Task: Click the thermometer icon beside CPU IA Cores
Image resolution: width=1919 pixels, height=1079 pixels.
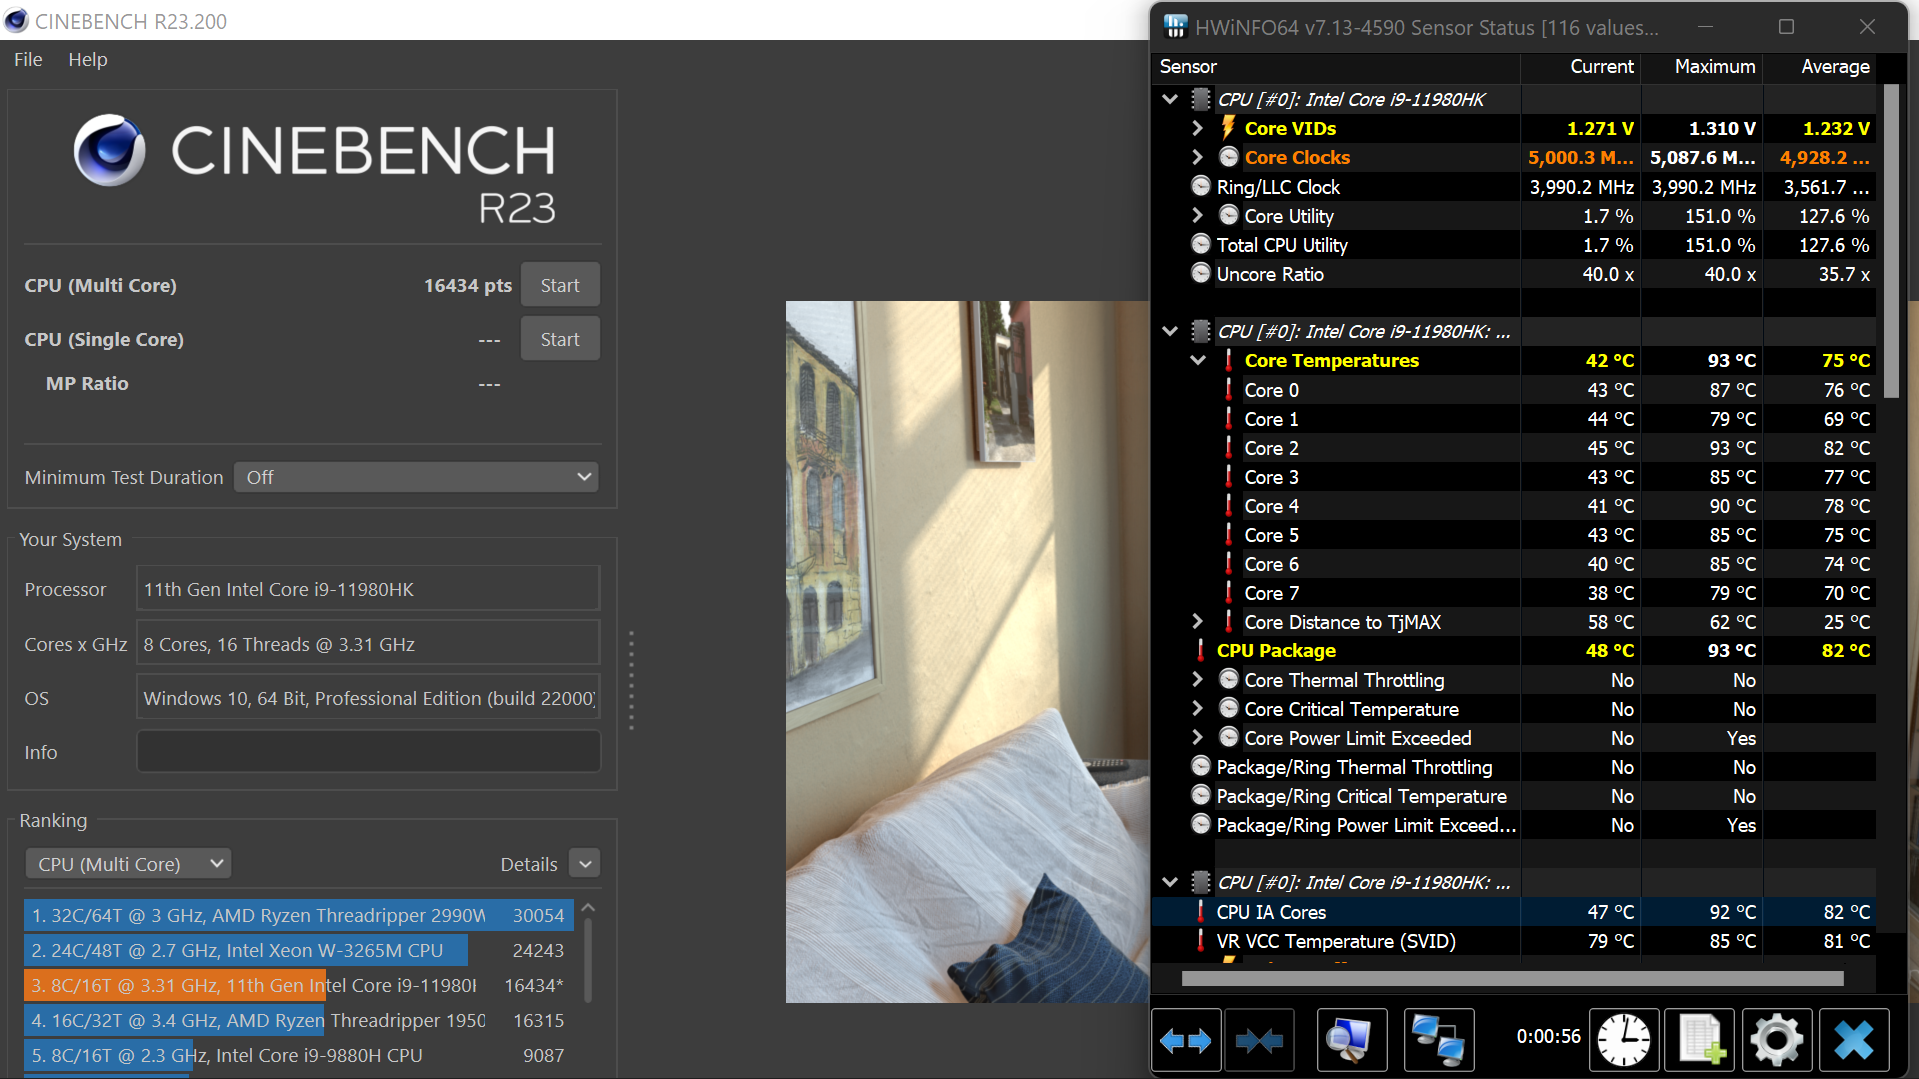Action: tap(1201, 911)
